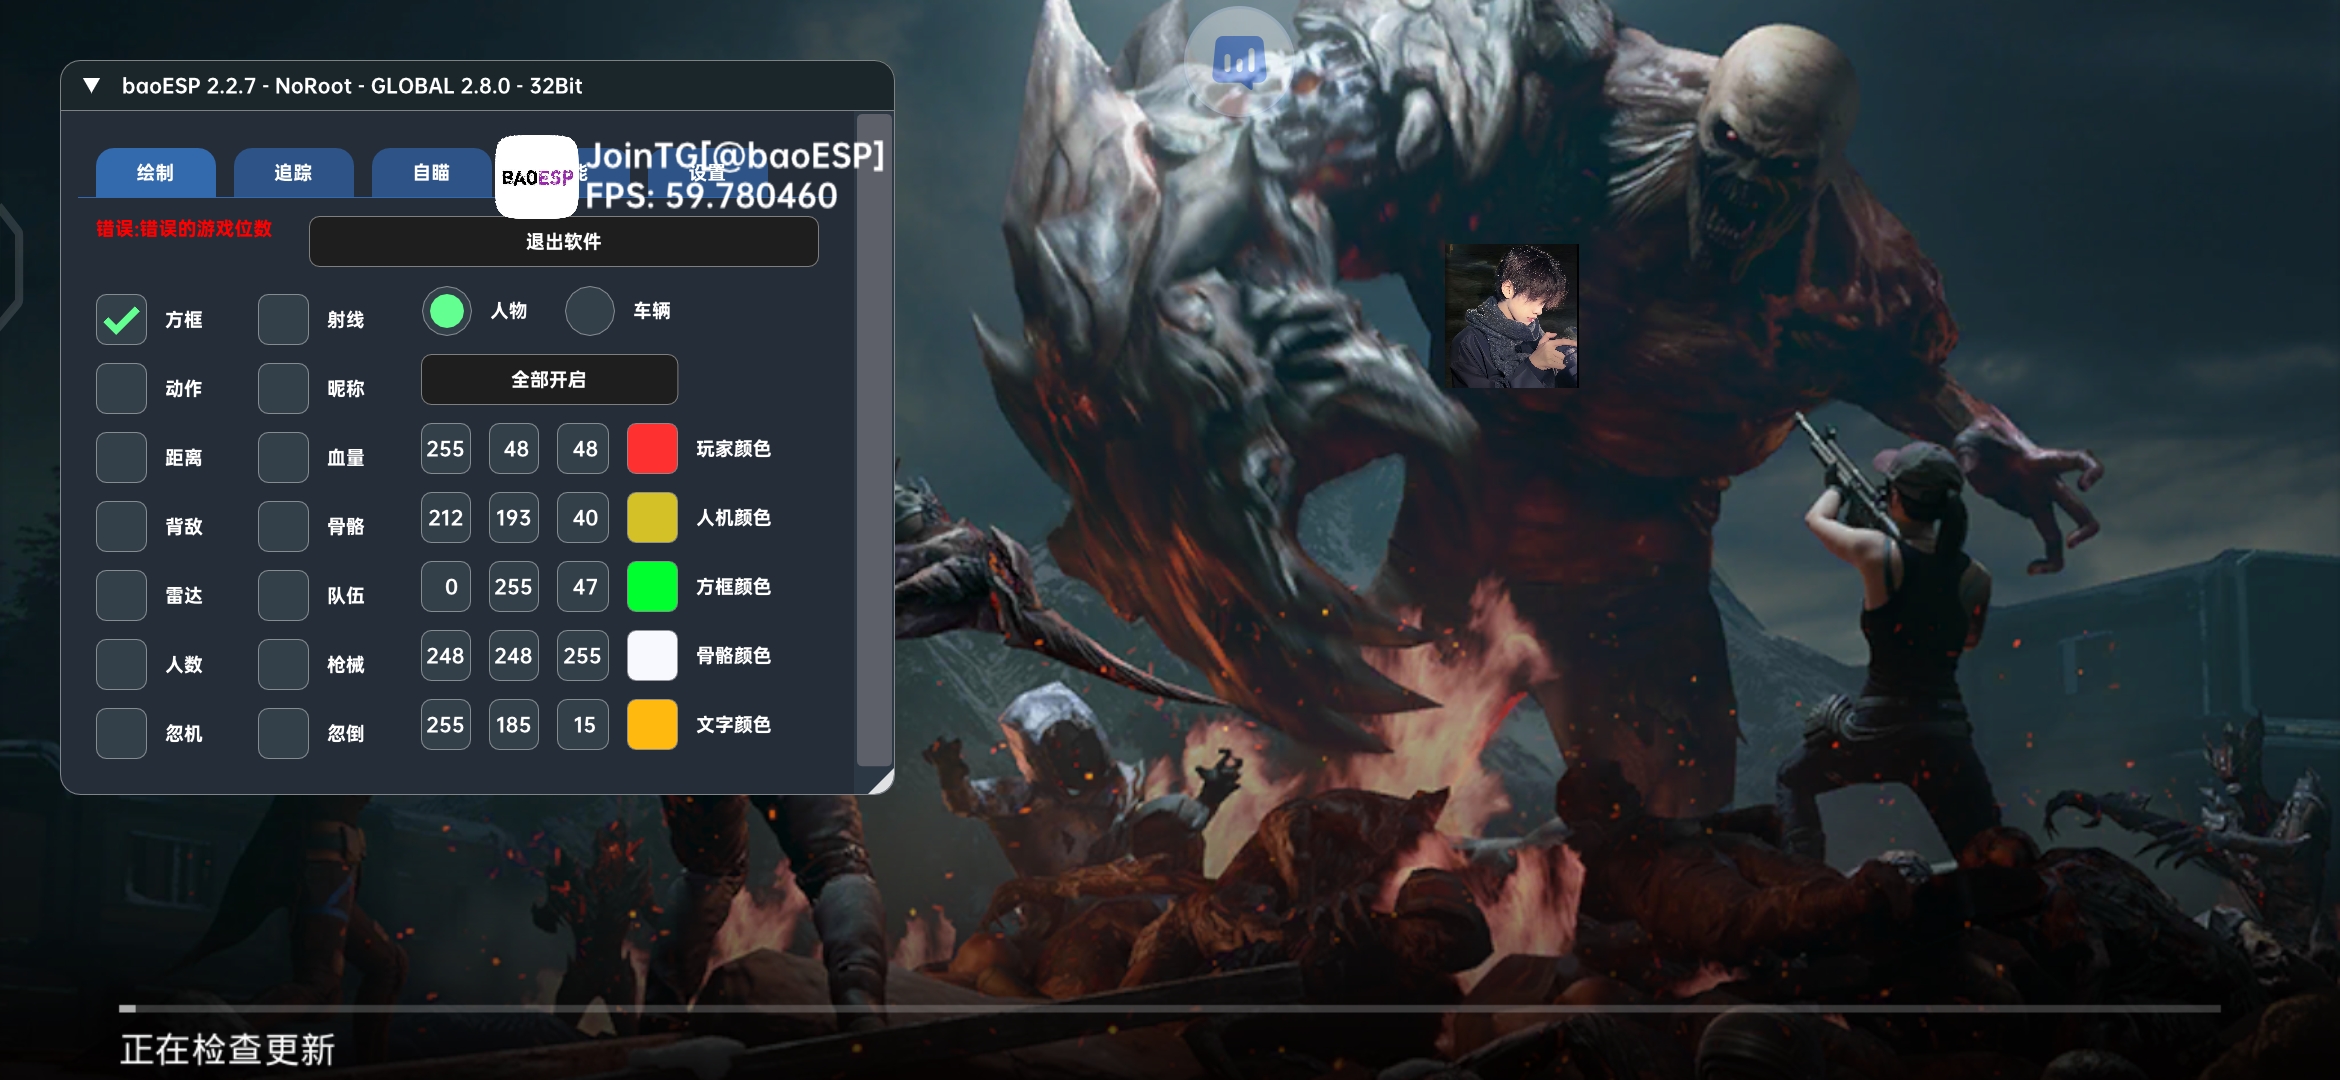
Task: Edit the 47 field in 方框颜色 row
Action: [584, 587]
